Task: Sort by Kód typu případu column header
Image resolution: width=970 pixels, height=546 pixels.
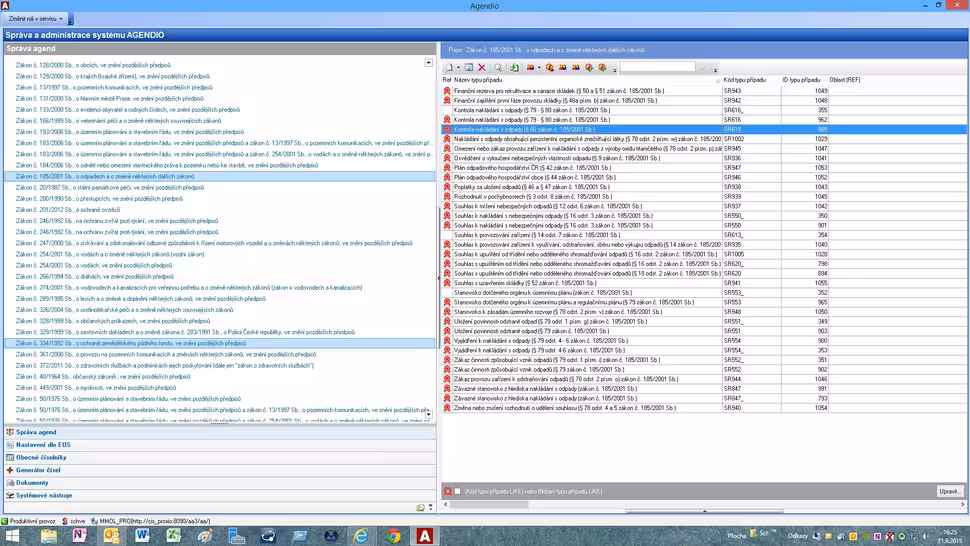Action: coord(745,80)
